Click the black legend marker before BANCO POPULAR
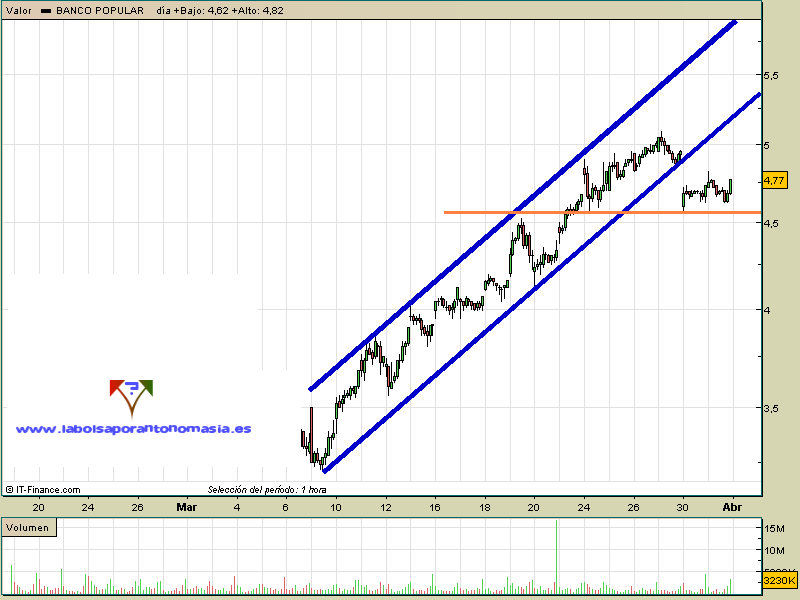The image size is (800, 600). point(46,10)
